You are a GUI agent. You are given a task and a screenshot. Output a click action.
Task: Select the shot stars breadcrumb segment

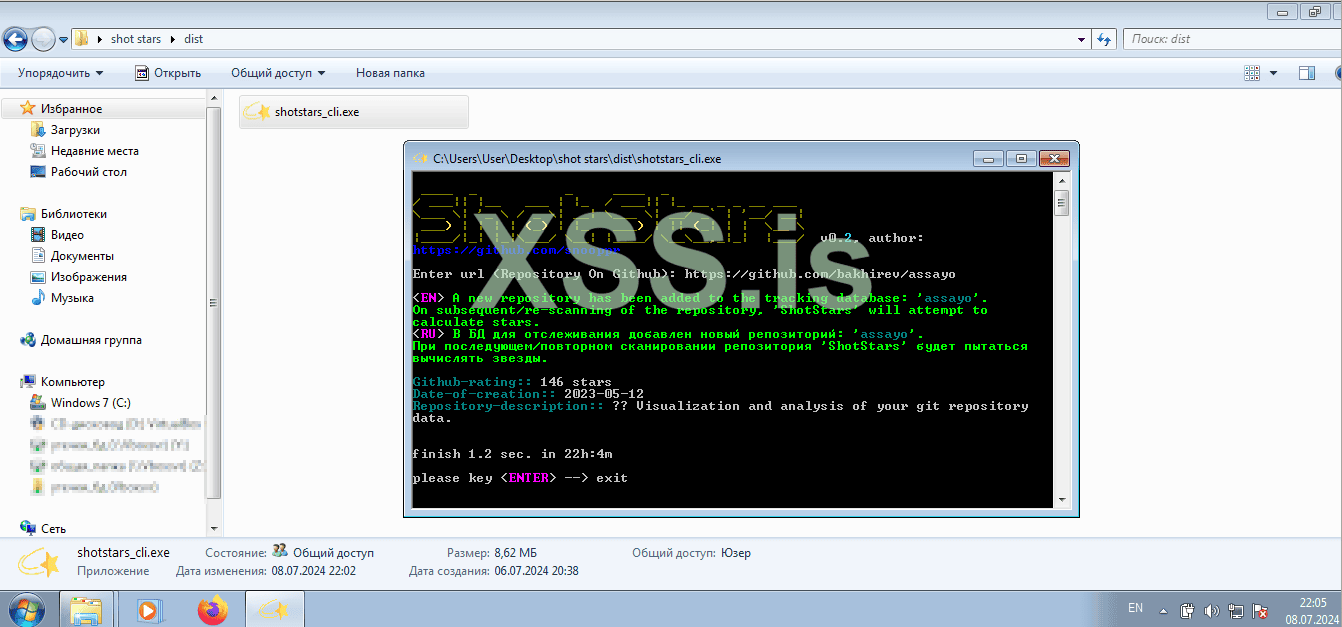pyautogui.click(x=136, y=39)
